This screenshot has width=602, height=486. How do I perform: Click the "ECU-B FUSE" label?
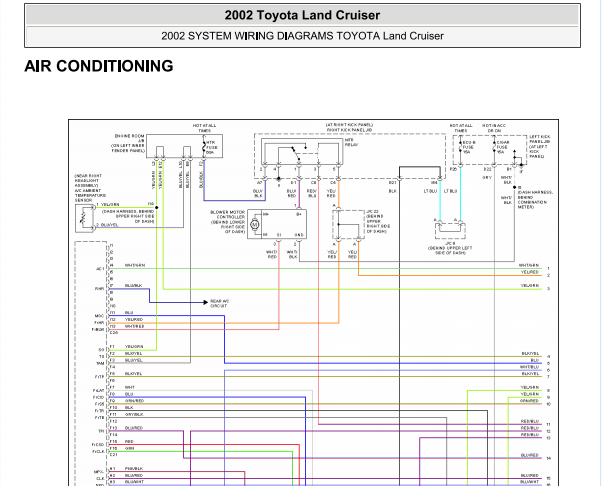pyautogui.click(x=469, y=145)
